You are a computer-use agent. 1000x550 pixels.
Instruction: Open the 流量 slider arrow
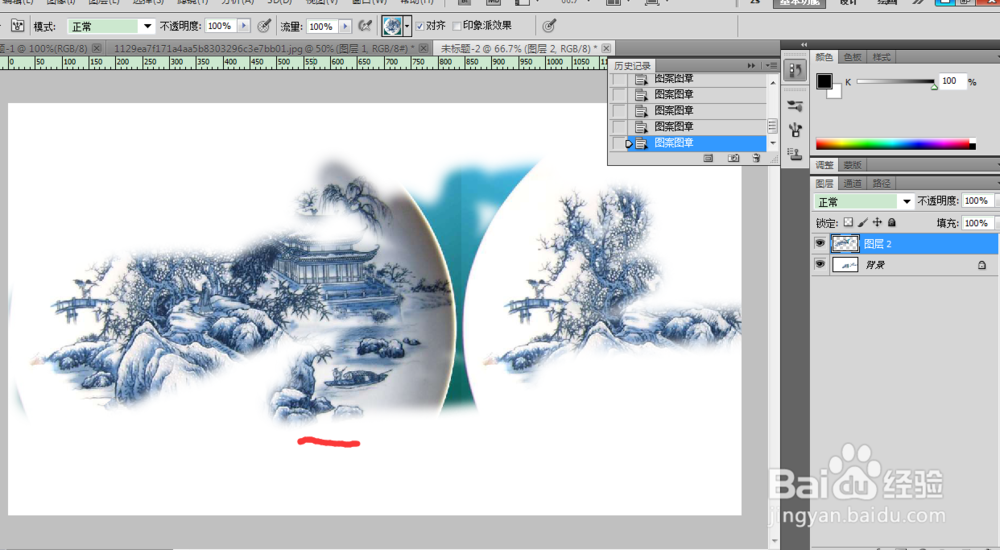click(x=345, y=26)
